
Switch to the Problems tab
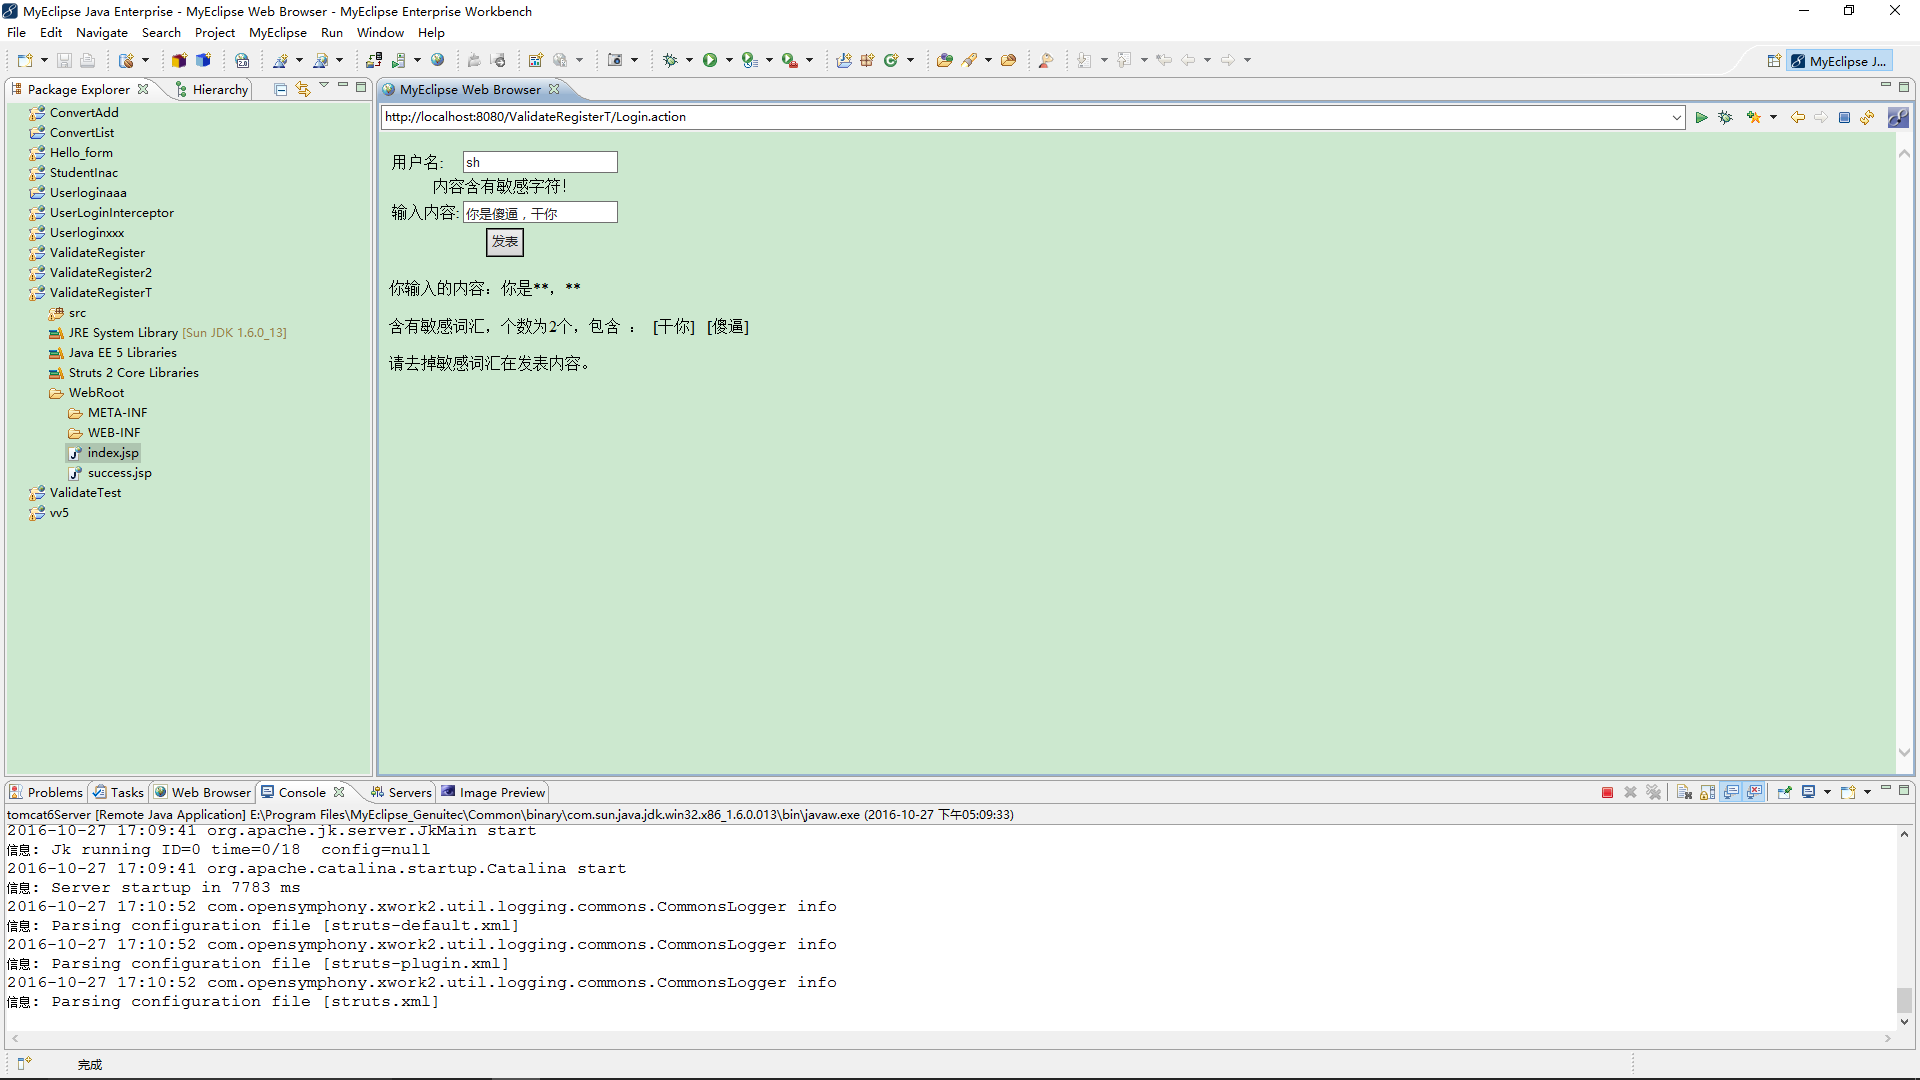pos(46,793)
